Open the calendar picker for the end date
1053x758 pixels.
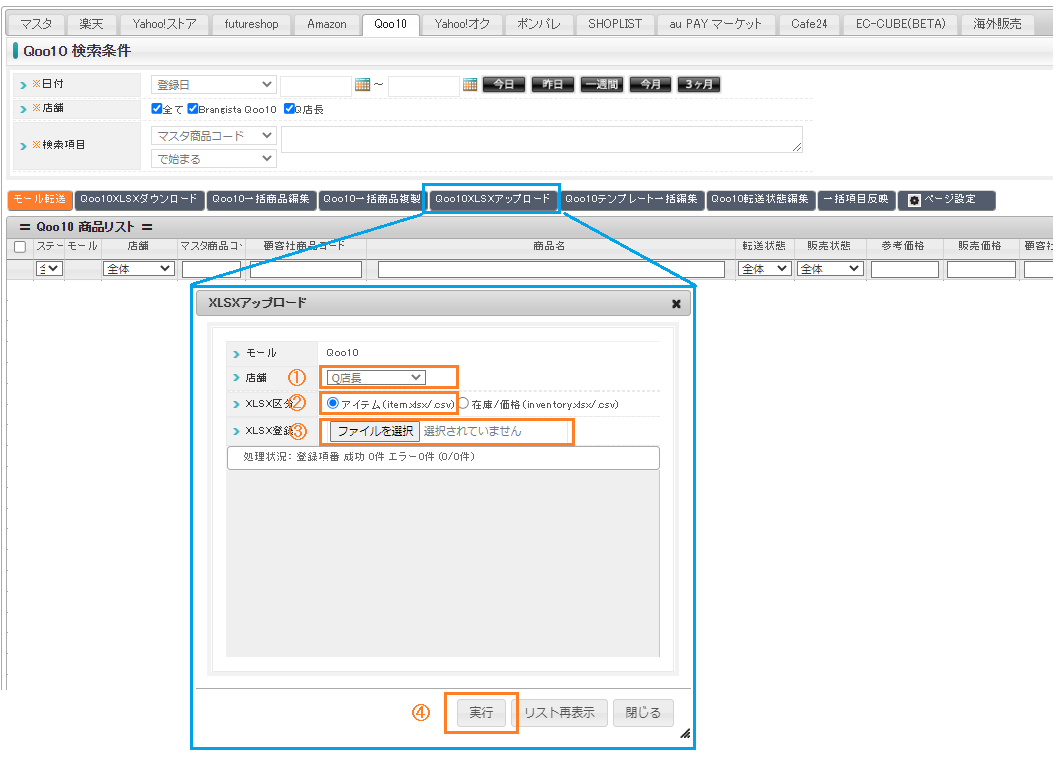[x=470, y=85]
